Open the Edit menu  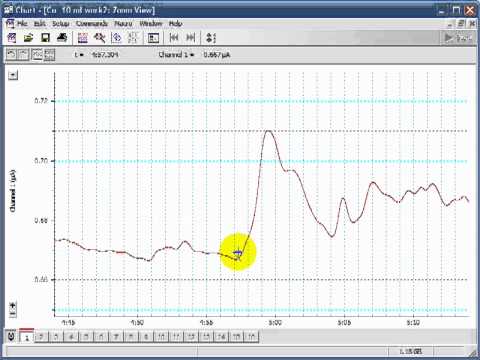tap(40, 23)
